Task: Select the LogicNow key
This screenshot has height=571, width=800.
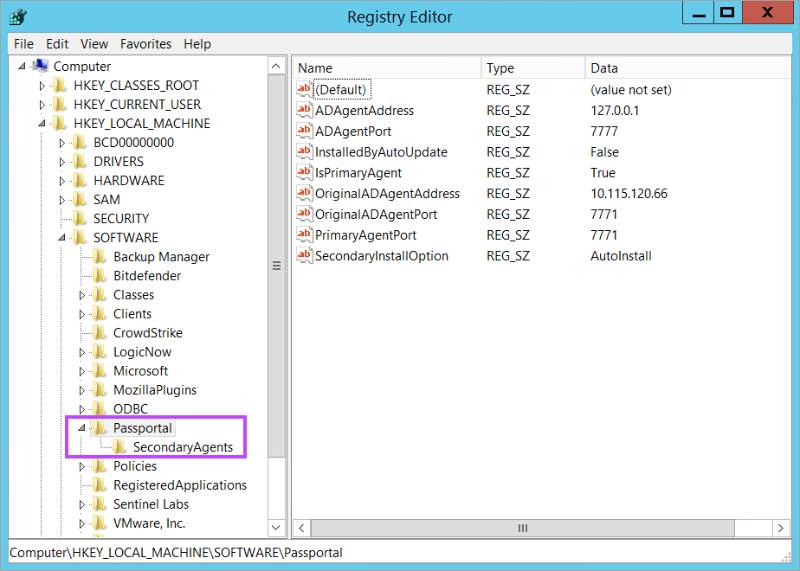Action: [x=142, y=352]
